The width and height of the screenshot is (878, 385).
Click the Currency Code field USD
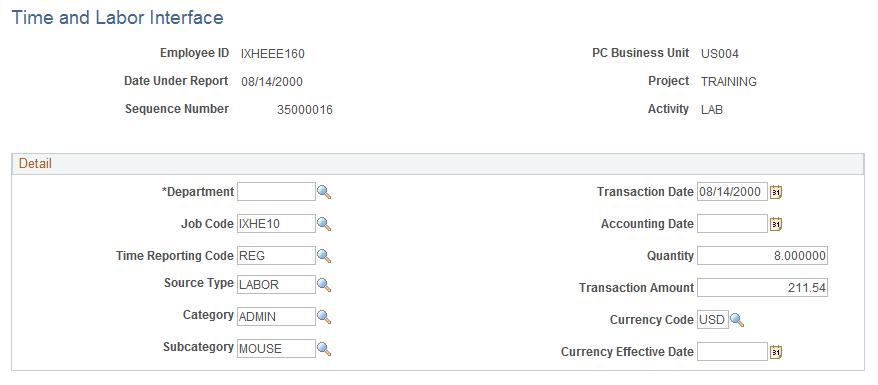coord(713,320)
